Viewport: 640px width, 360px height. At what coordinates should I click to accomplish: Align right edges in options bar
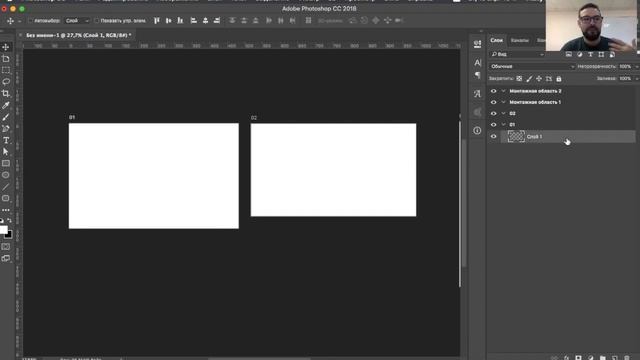(x=217, y=20)
